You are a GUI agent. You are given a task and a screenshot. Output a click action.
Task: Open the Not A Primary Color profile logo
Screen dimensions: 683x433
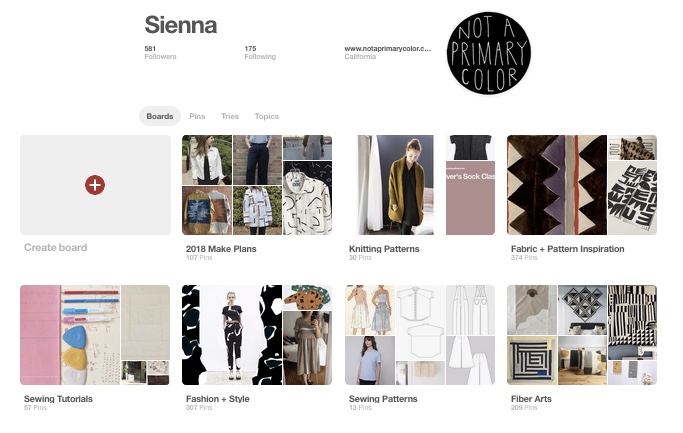click(489, 53)
